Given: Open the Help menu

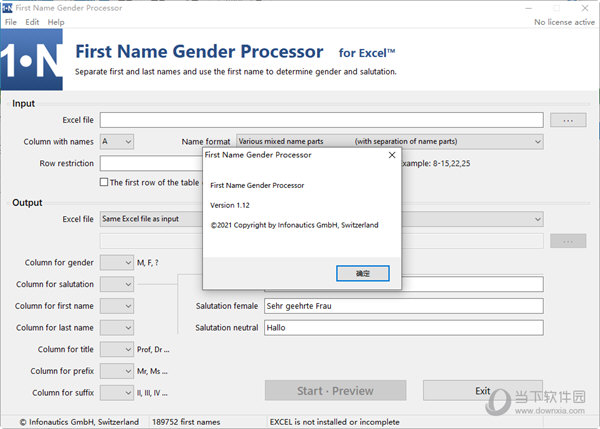Looking at the screenshot, I should click(x=56, y=22).
